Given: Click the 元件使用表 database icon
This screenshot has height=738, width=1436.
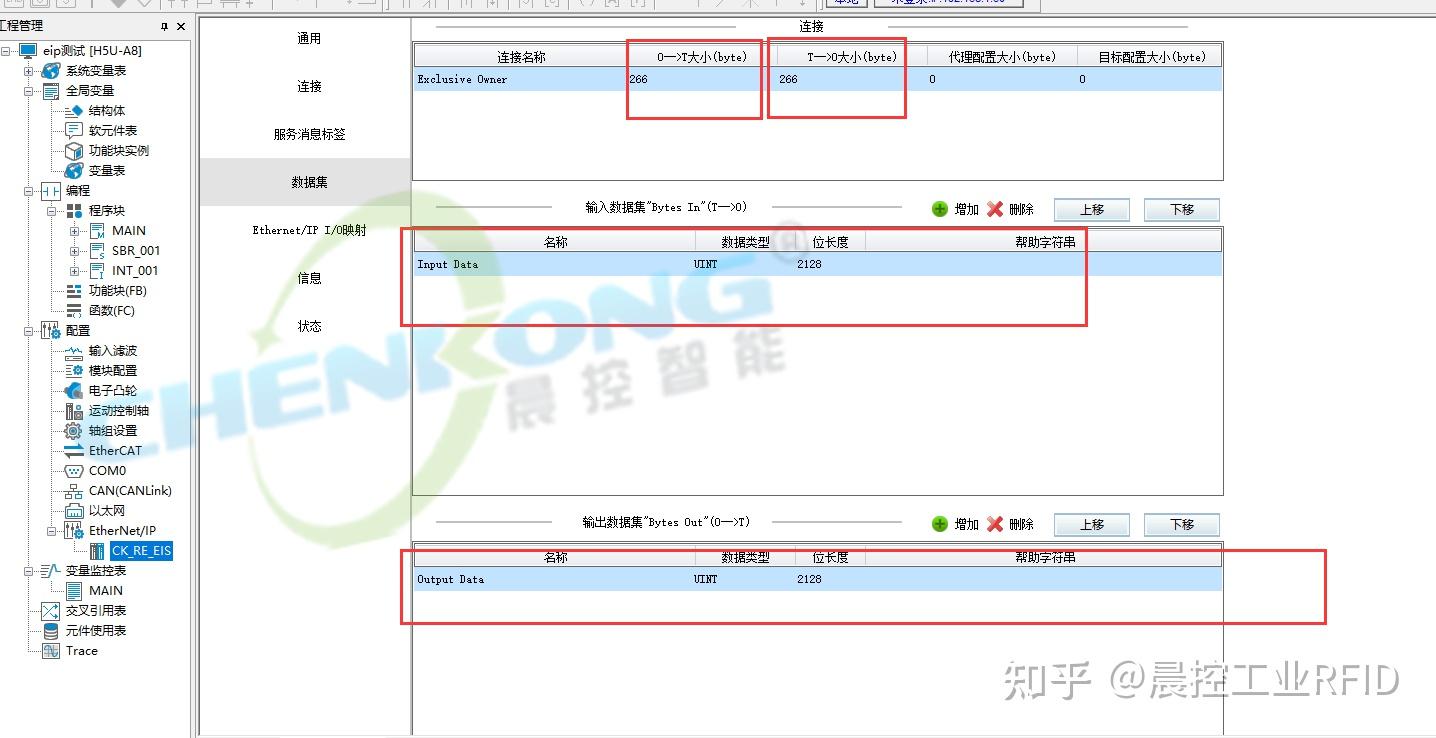Looking at the screenshot, I should coord(51,631).
